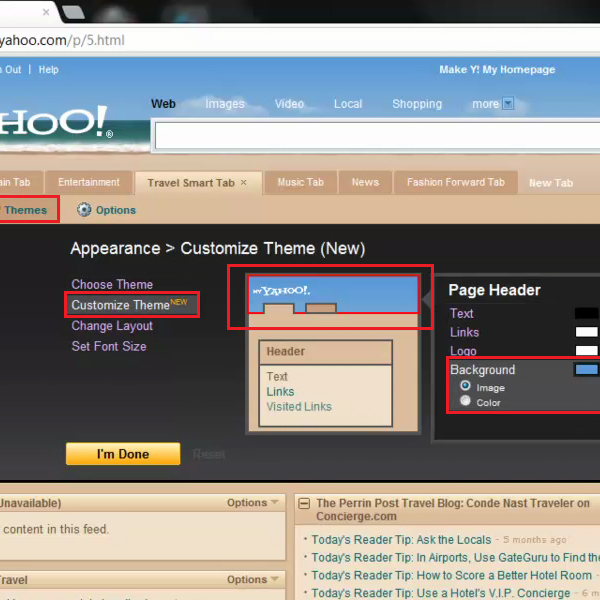Image resolution: width=600 pixels, height=600 pixels.
Task: Open 'Use a Hotel's V.I.P. Concierge' tip
Action: [441, 593]
